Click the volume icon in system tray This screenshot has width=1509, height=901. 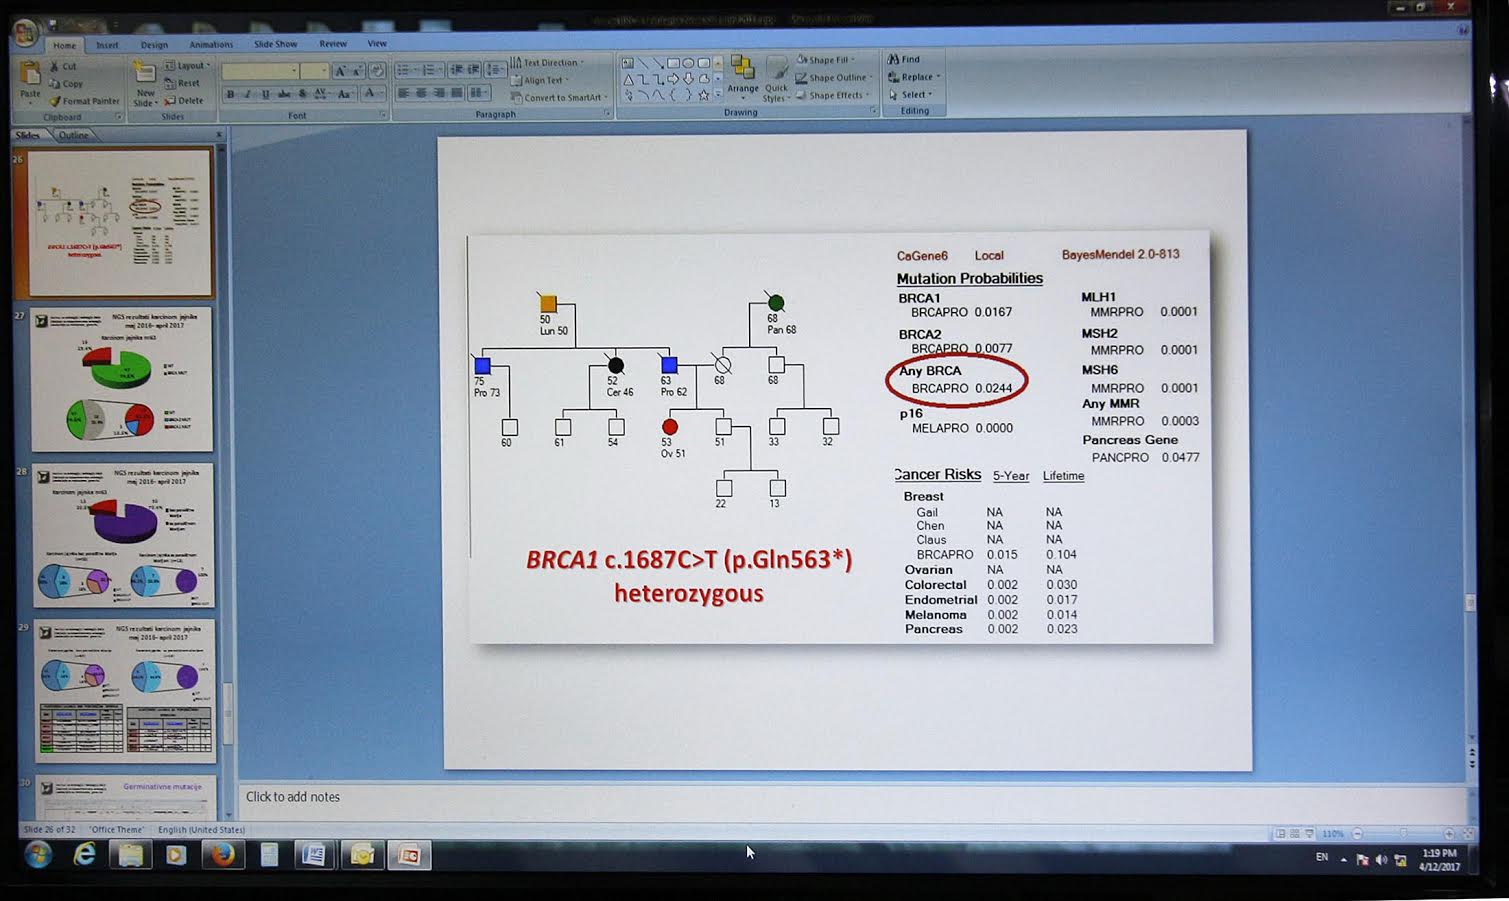[1381, 859]
